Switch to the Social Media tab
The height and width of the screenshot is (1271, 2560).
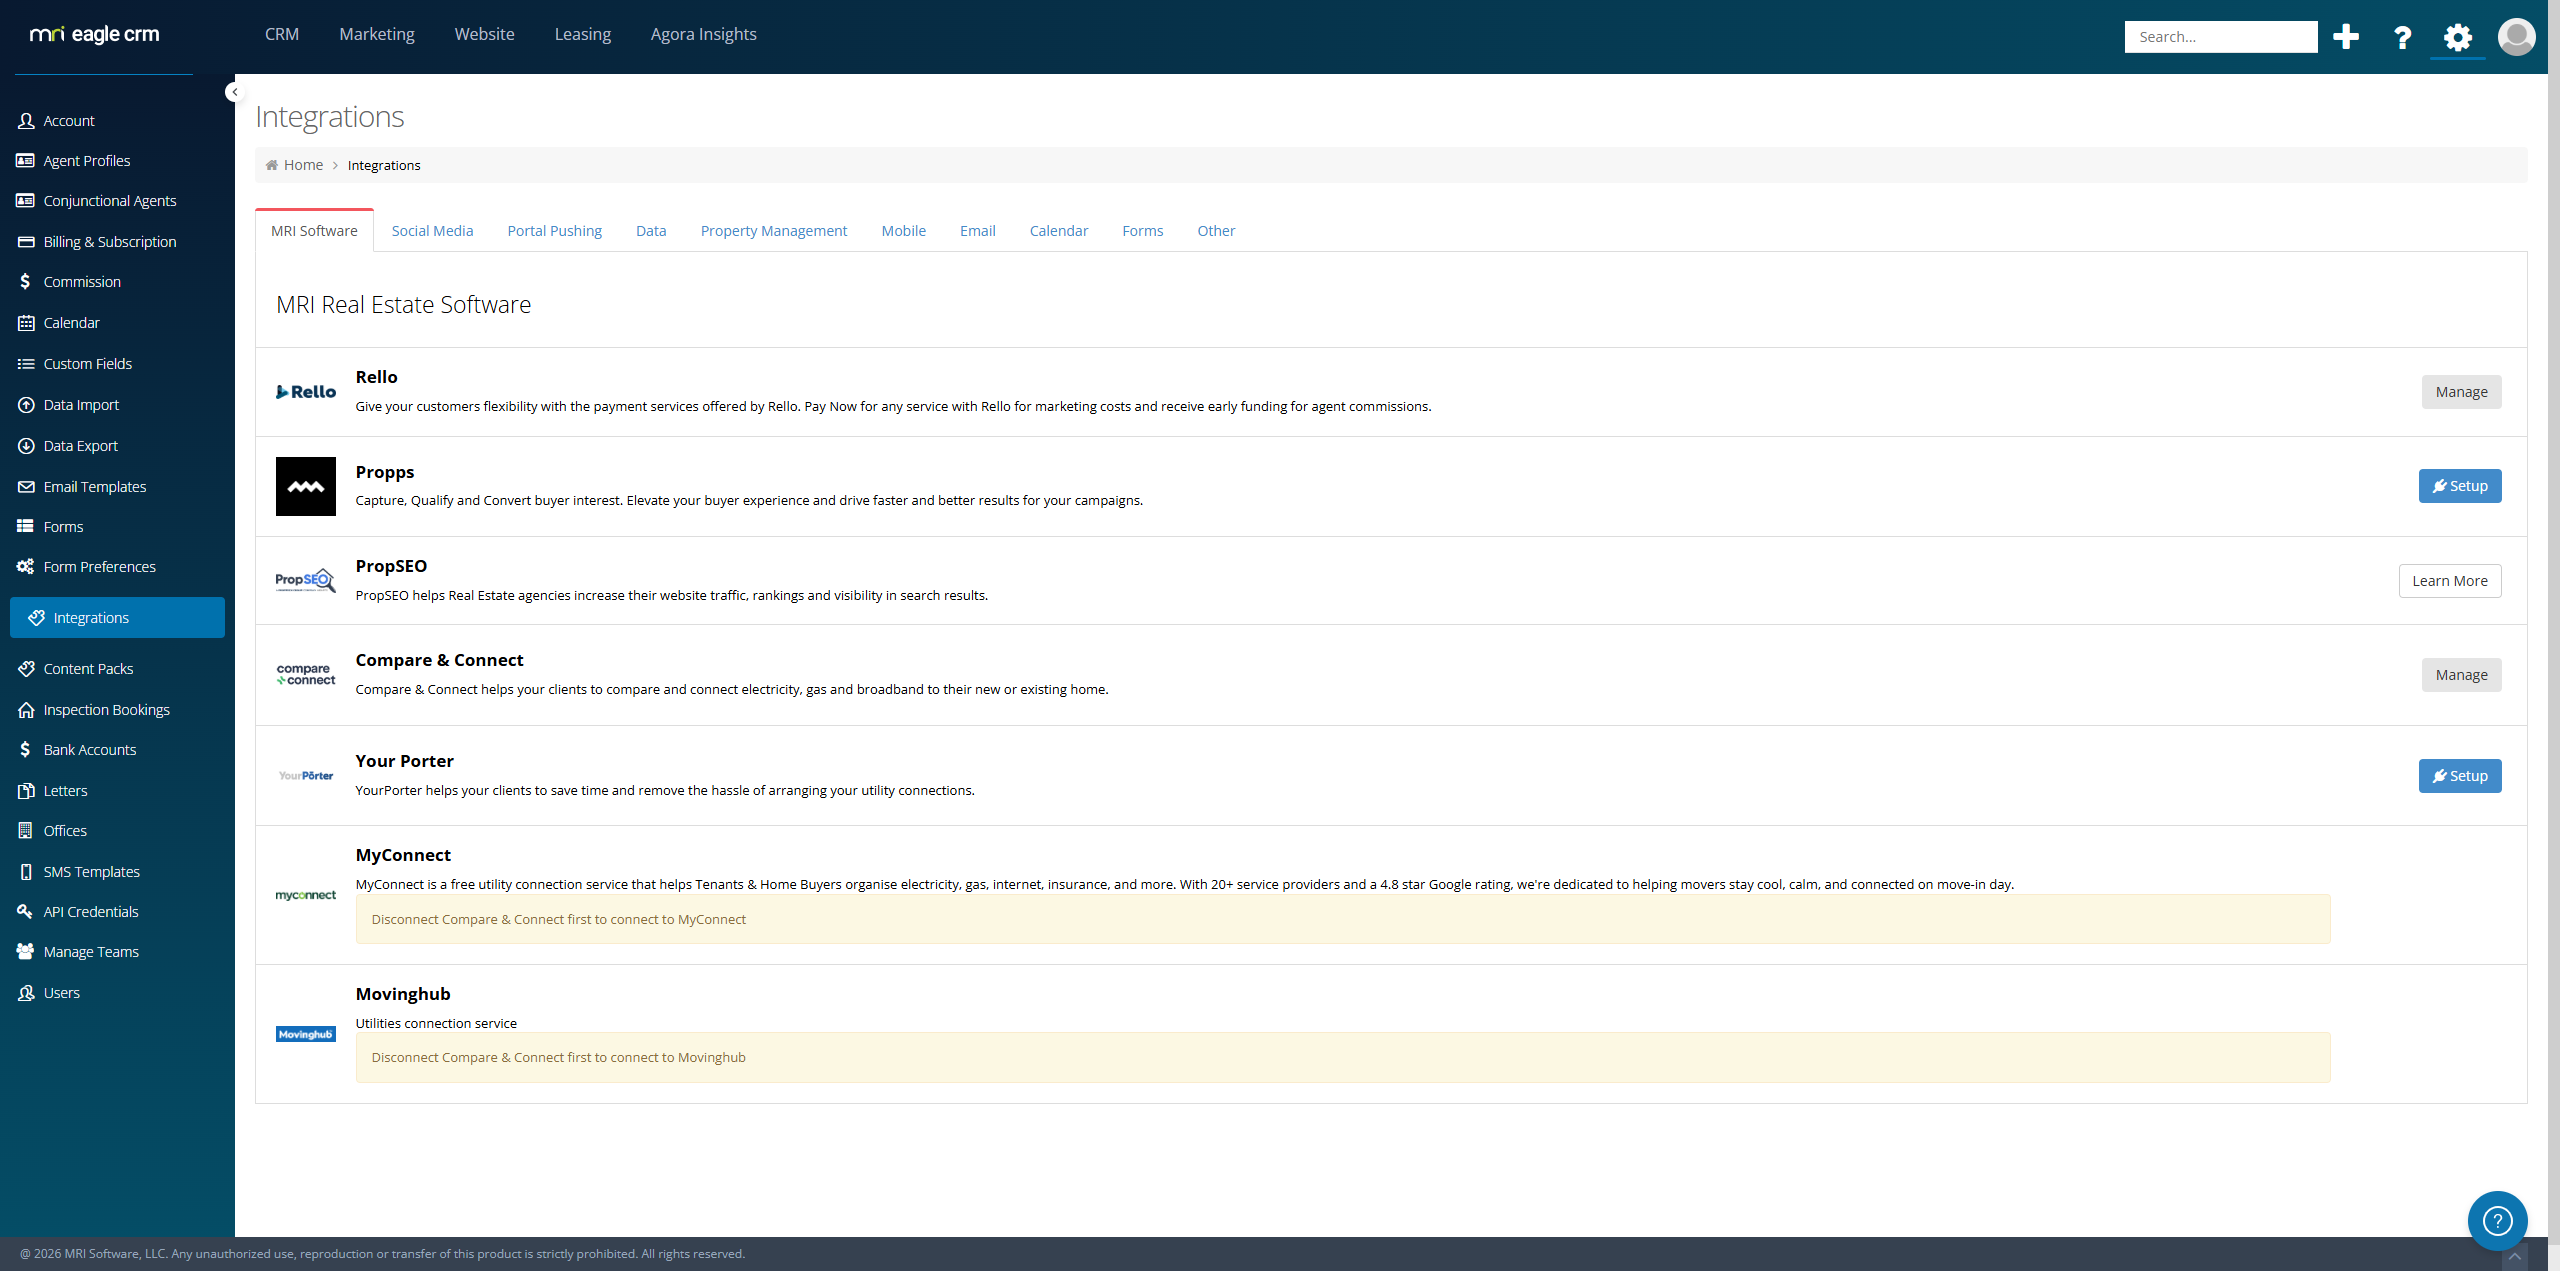tap(432, 231)
